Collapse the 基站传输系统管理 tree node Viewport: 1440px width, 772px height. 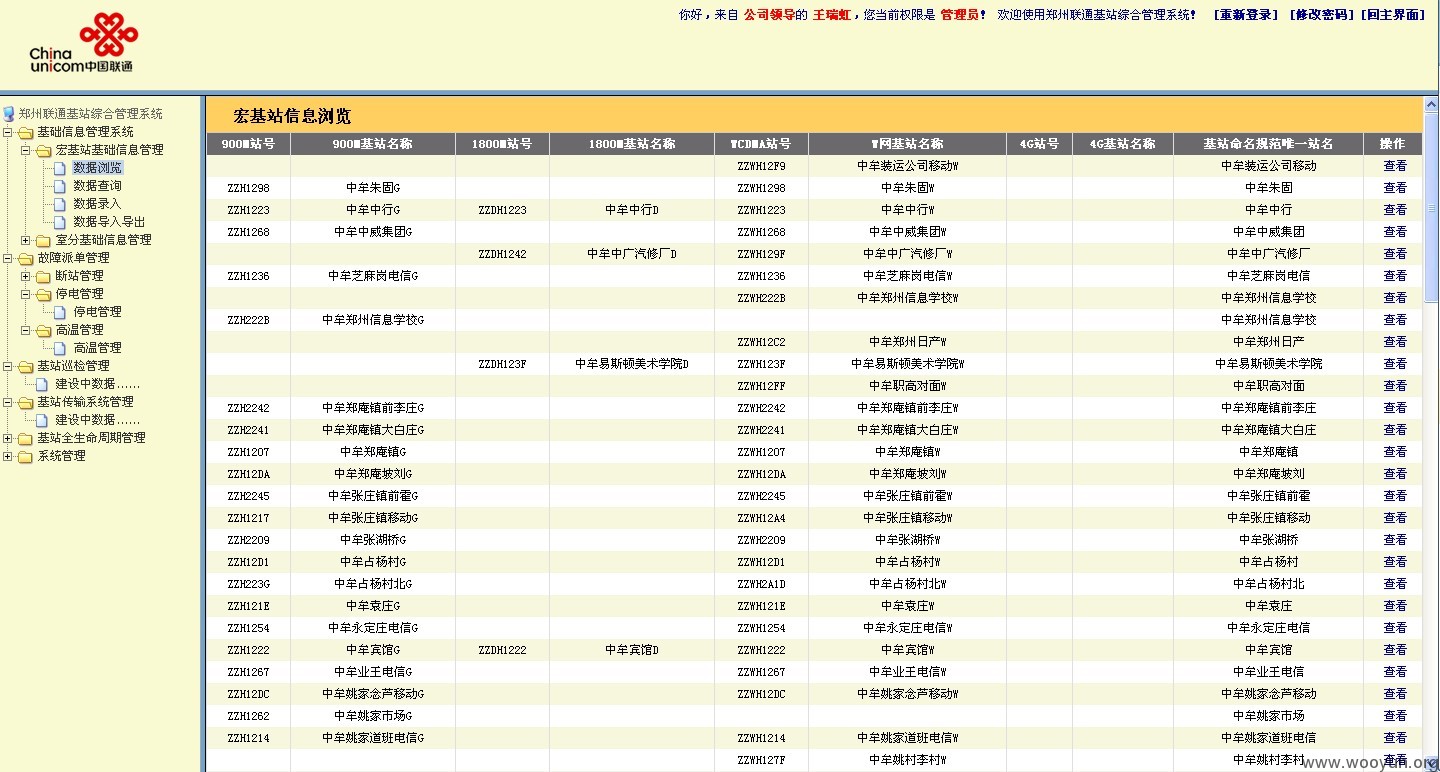click(8, 402)
